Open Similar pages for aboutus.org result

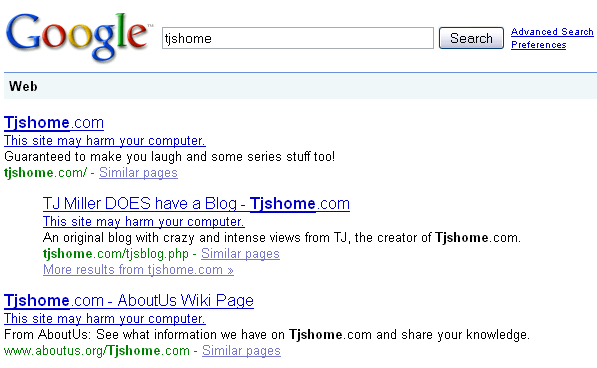point(241,350)
